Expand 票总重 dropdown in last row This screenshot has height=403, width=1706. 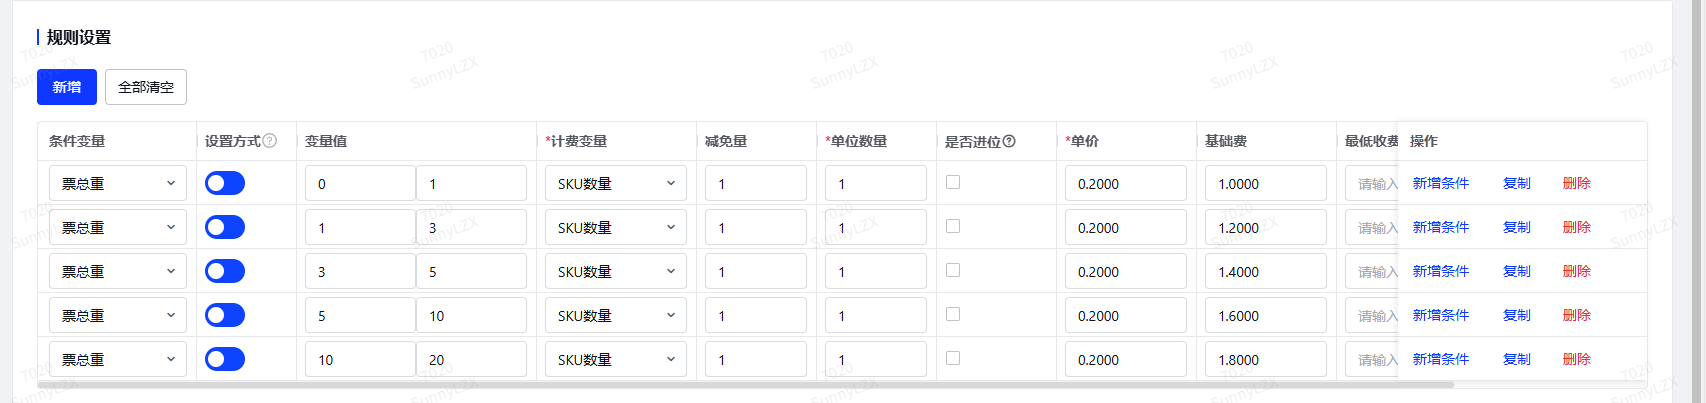pyautogui.click(x=118, y=359)
